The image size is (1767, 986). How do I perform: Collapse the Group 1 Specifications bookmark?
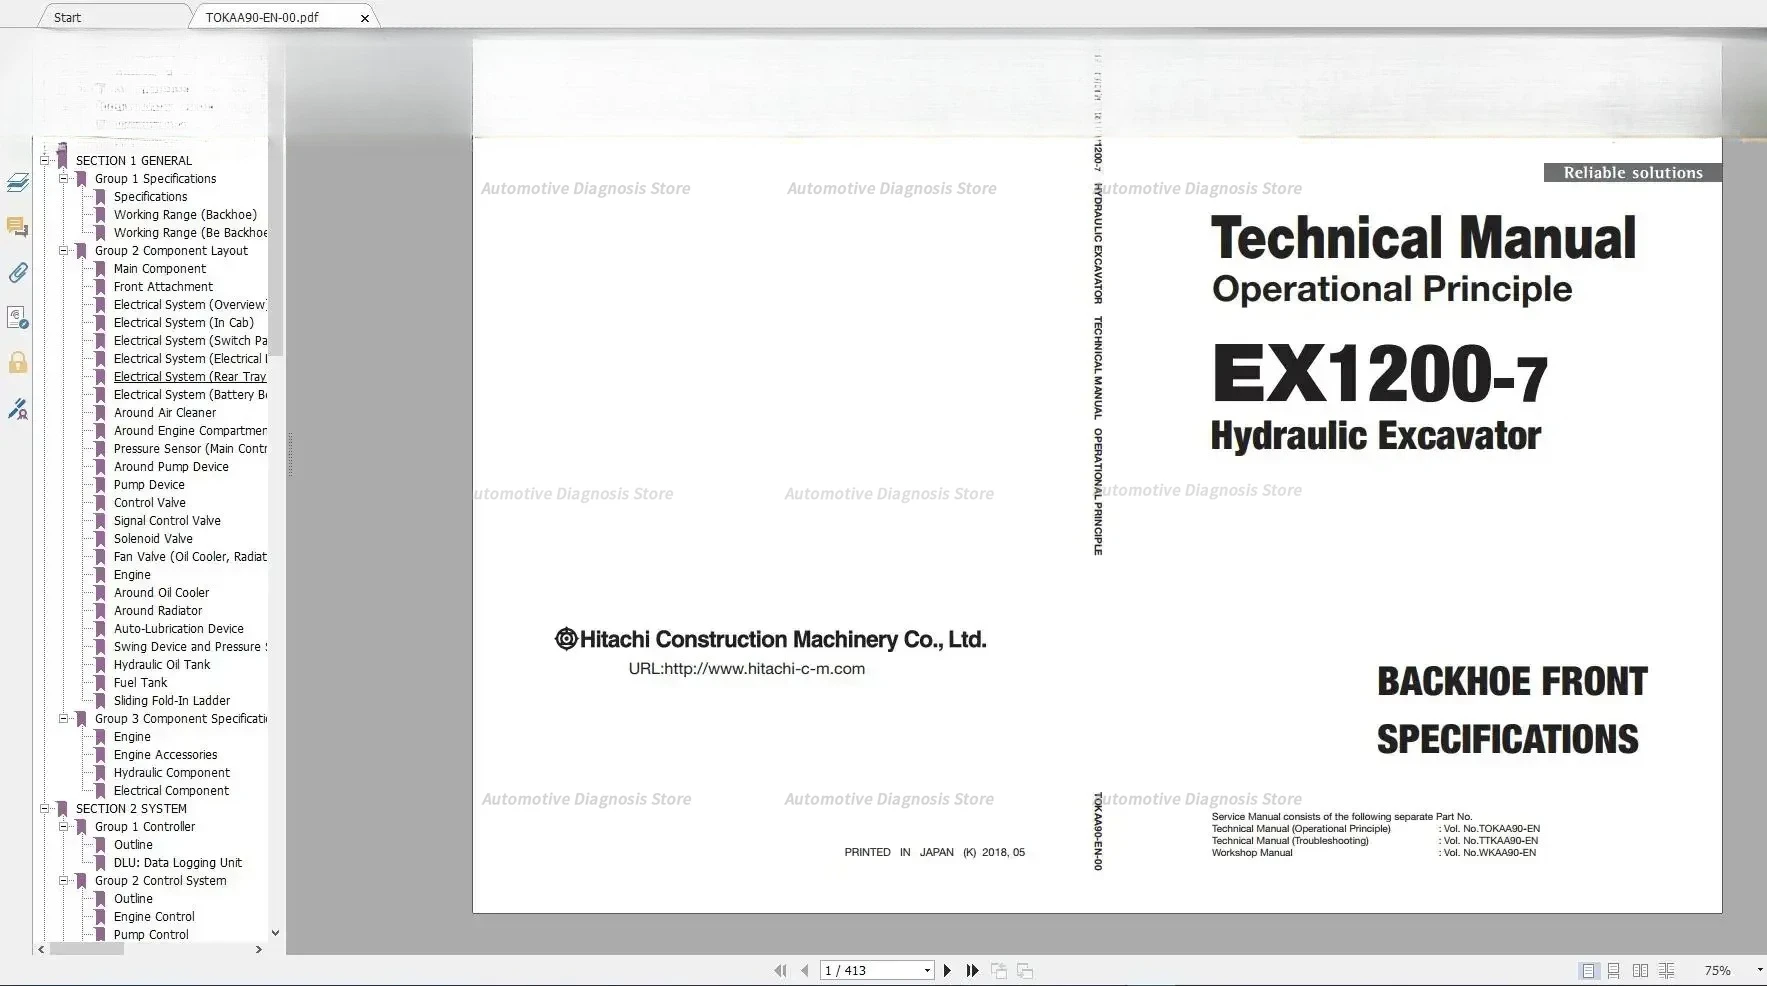tap(63, 179)
